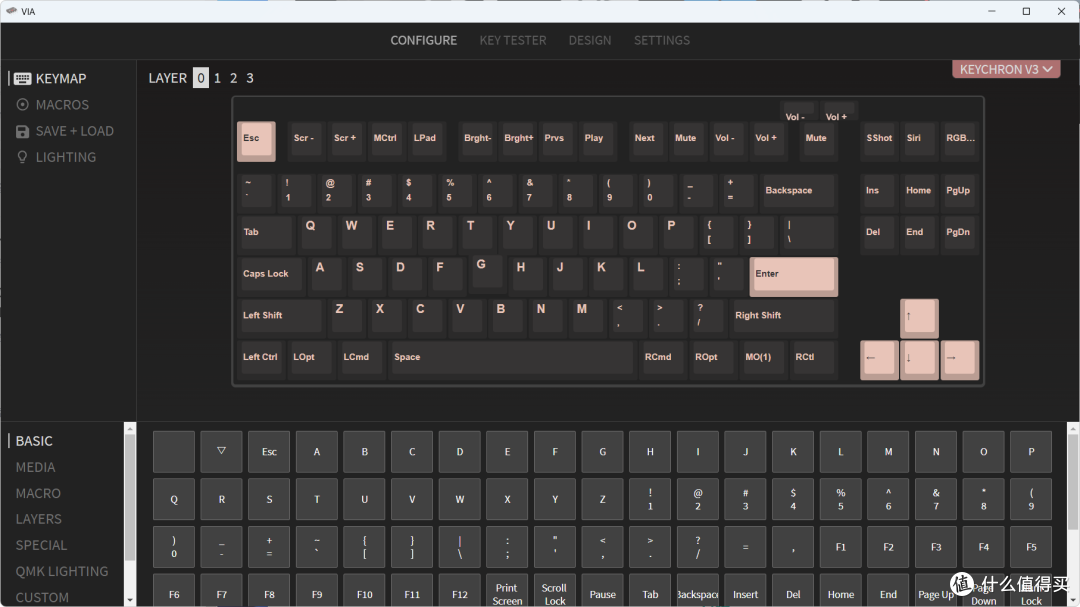Click the category list scroll-down arrow
Viewport: 1080px width, 607px height.
130,600
